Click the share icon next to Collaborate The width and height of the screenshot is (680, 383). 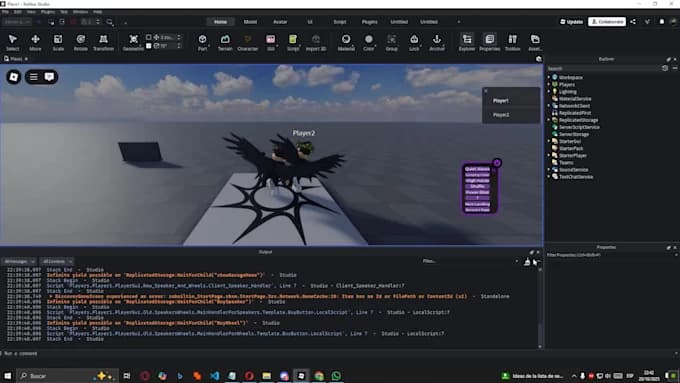point(633,21)
